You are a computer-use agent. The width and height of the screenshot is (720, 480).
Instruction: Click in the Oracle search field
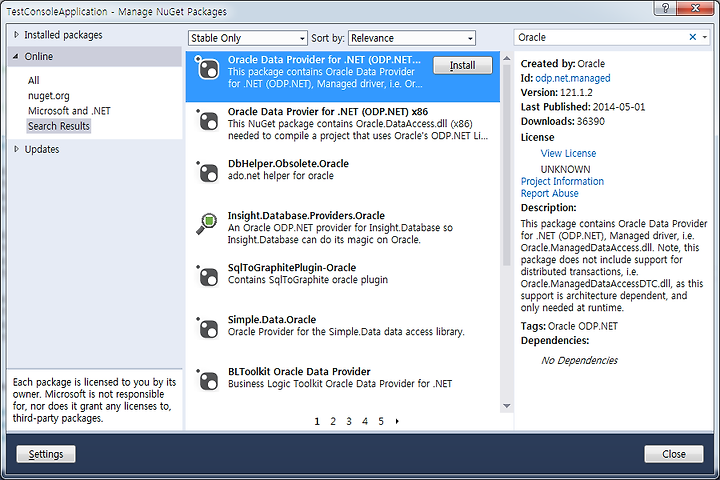coord(601,37)
